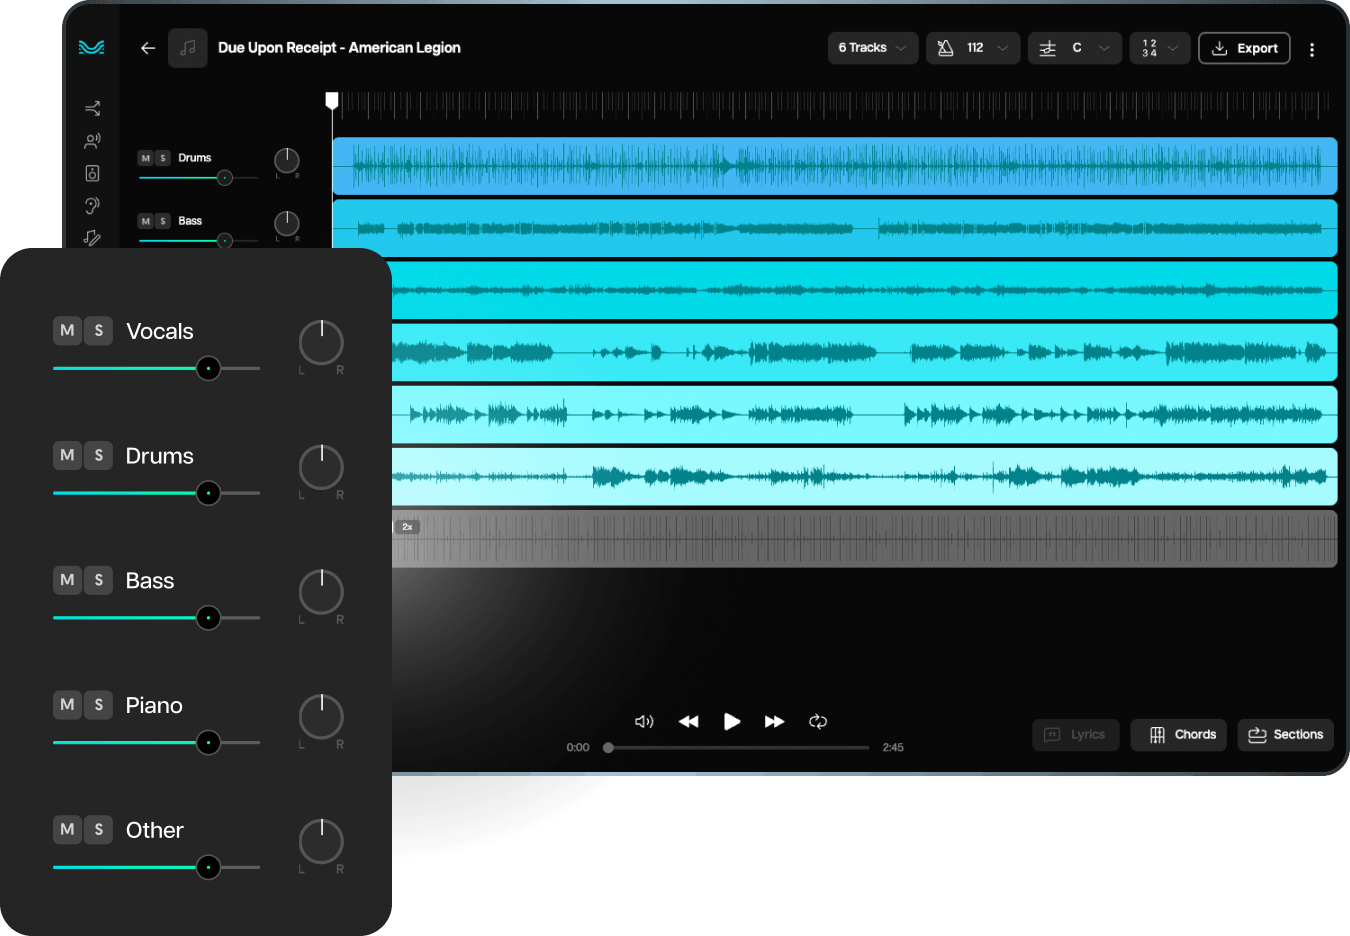Click the back arrow icon

click(148, 48)
